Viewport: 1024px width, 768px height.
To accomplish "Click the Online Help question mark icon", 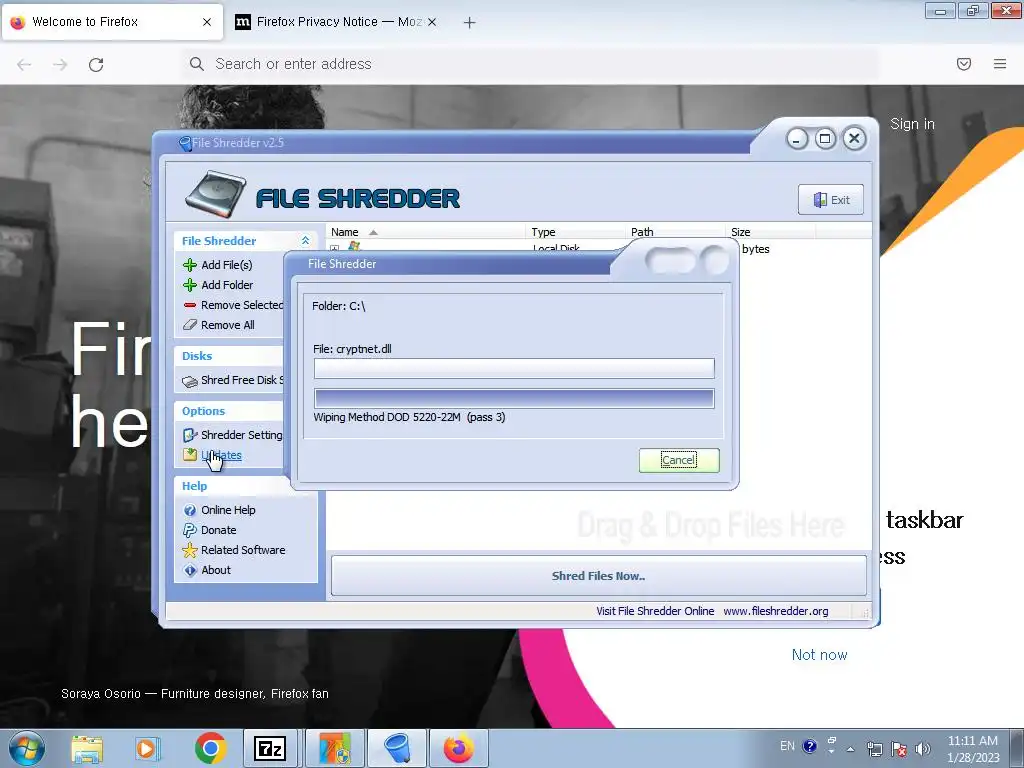I will tap(190, 511).
